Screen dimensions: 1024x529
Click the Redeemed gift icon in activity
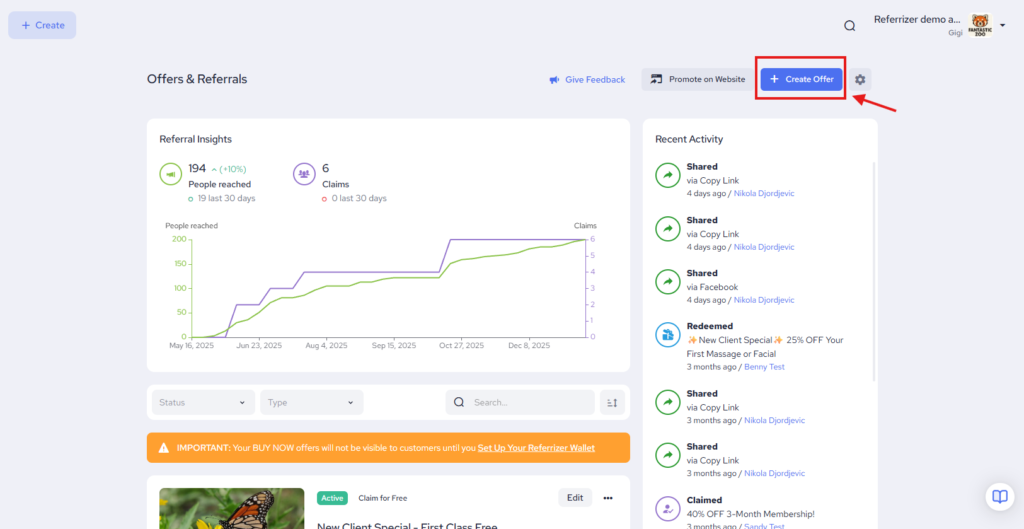click(667, 336)
